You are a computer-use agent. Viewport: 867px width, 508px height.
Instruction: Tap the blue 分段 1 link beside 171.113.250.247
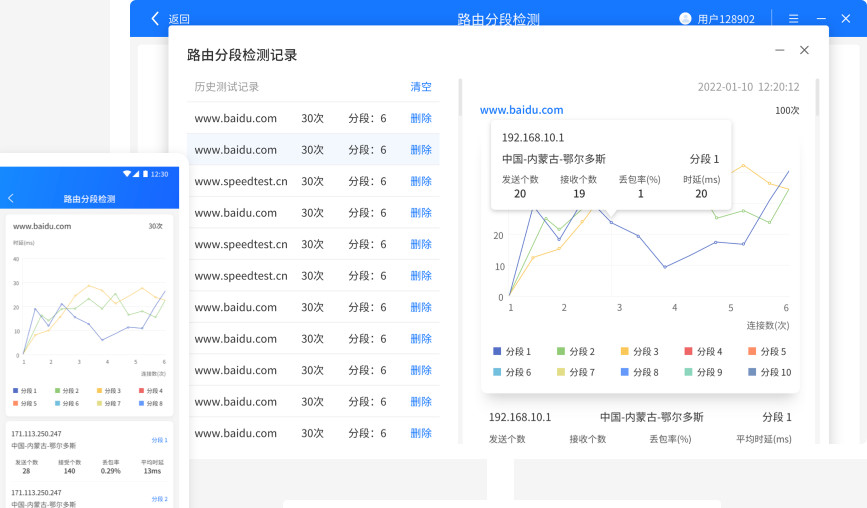[159, 440]
